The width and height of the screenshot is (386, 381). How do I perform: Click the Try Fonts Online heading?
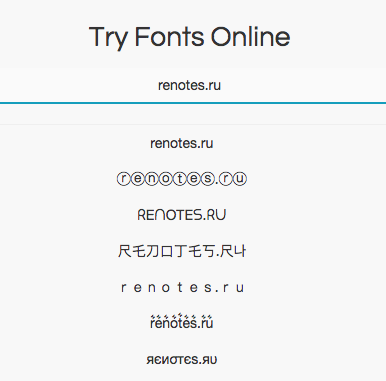pos(189,37)
